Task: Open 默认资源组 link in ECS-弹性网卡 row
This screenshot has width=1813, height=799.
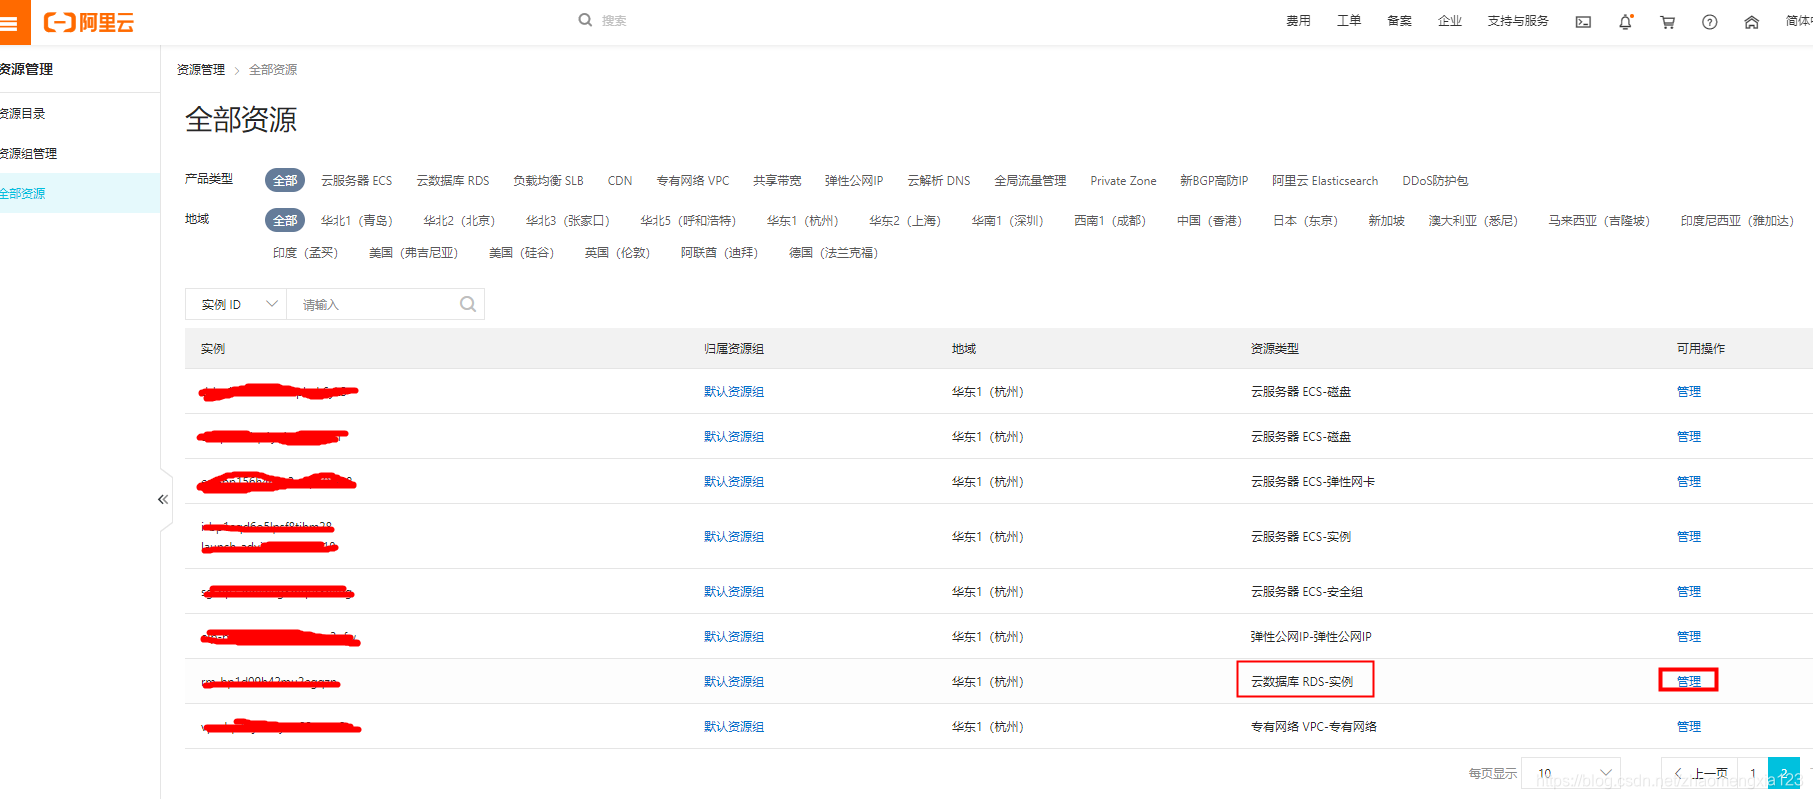Action: tap(734, 482)
